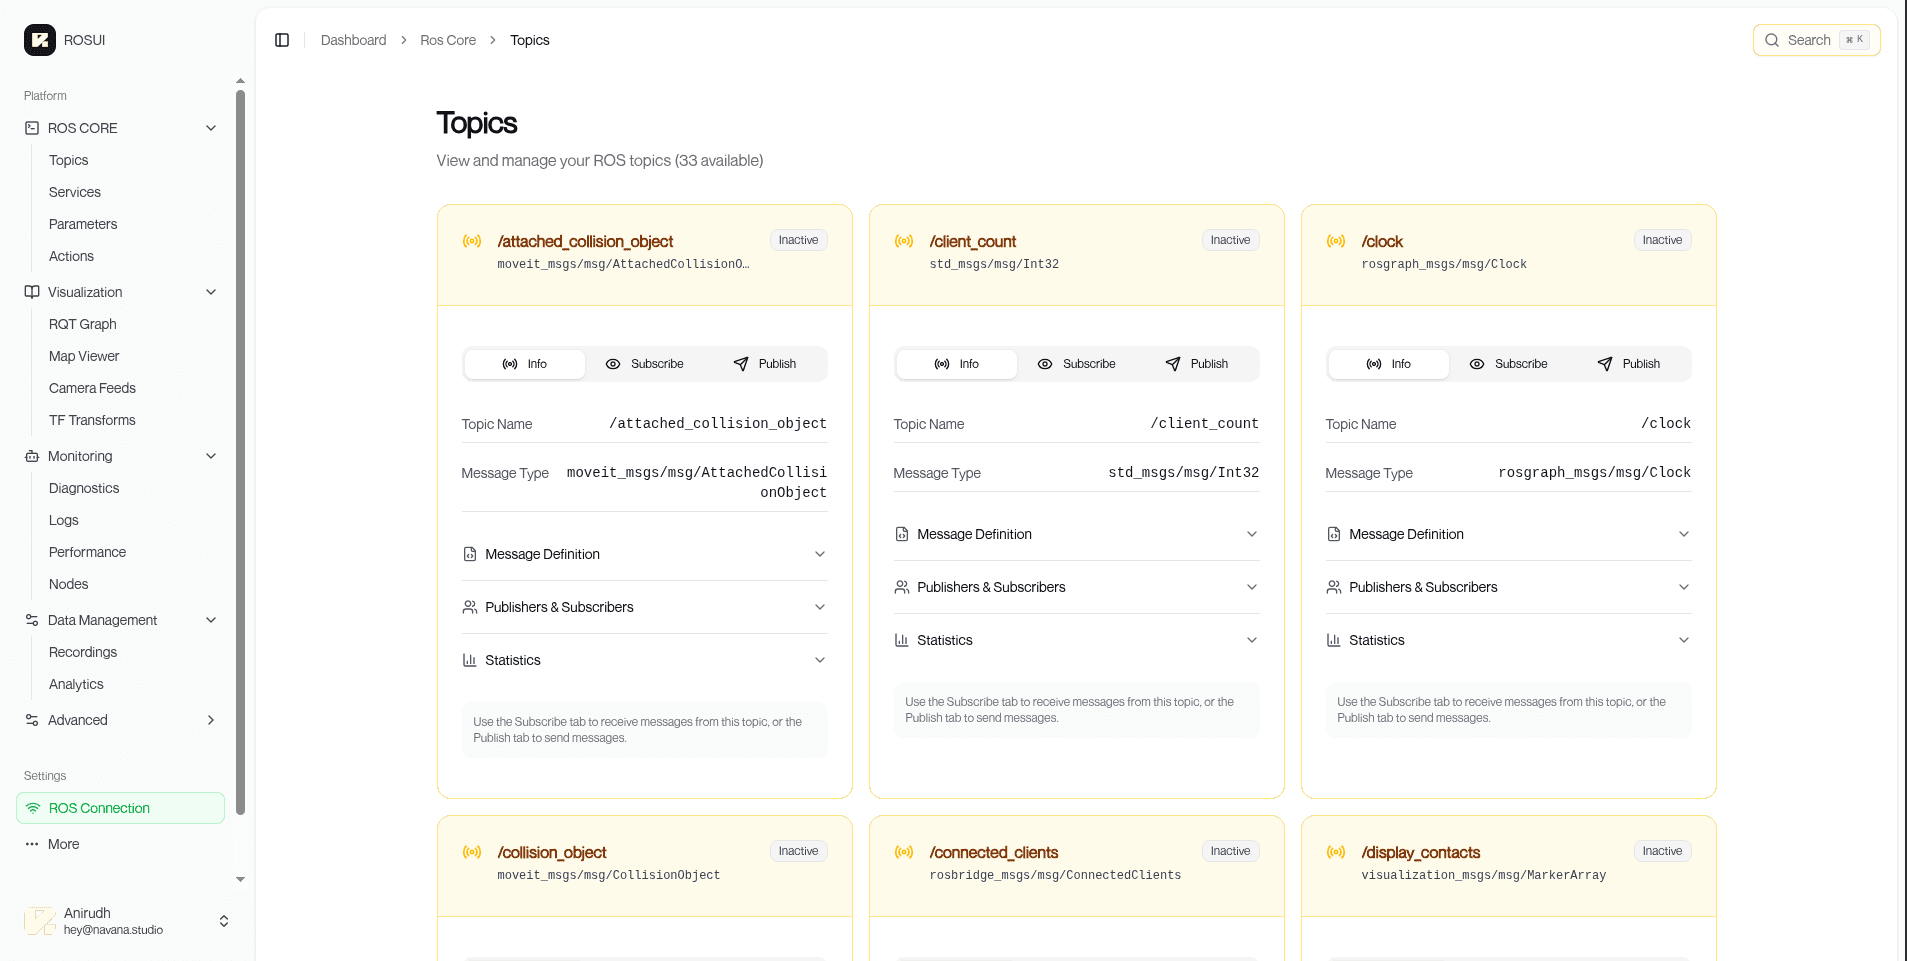The image size is (1907, 961).
Task: Click the /collision_object topic broadcast icon
Action: (x=472, y=852)
